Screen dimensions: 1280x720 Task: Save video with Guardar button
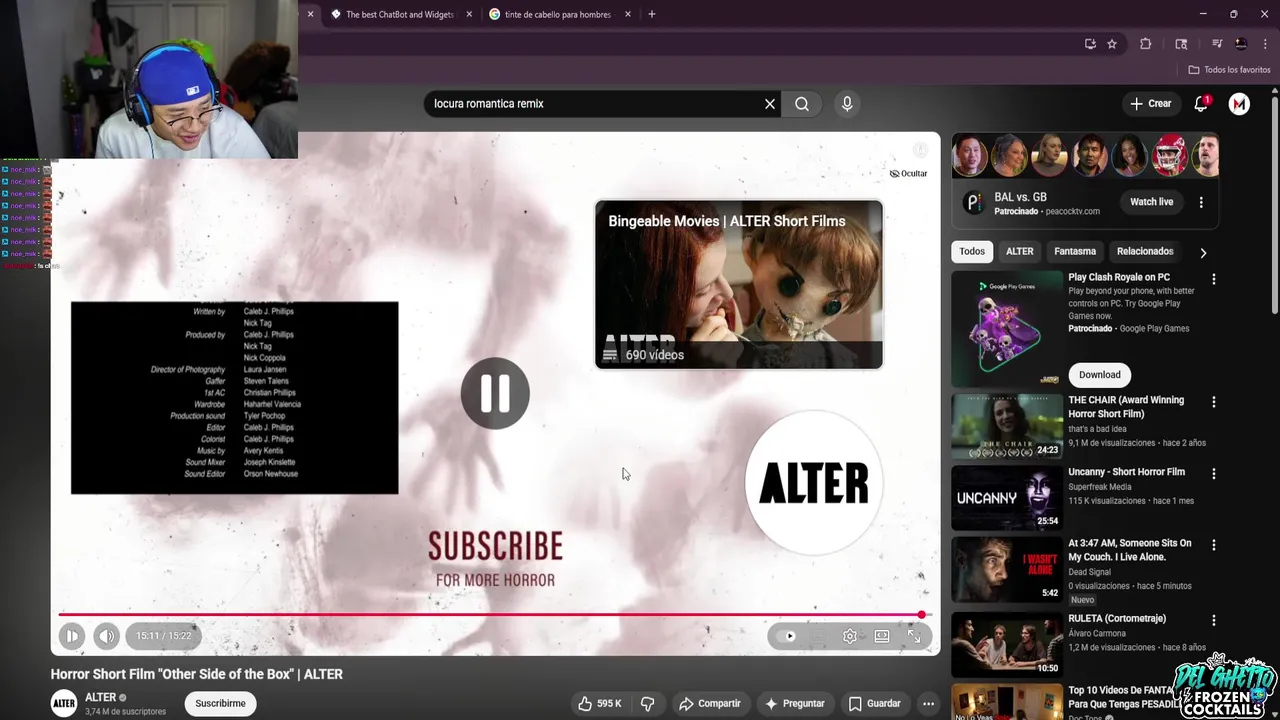coord(874,703)
